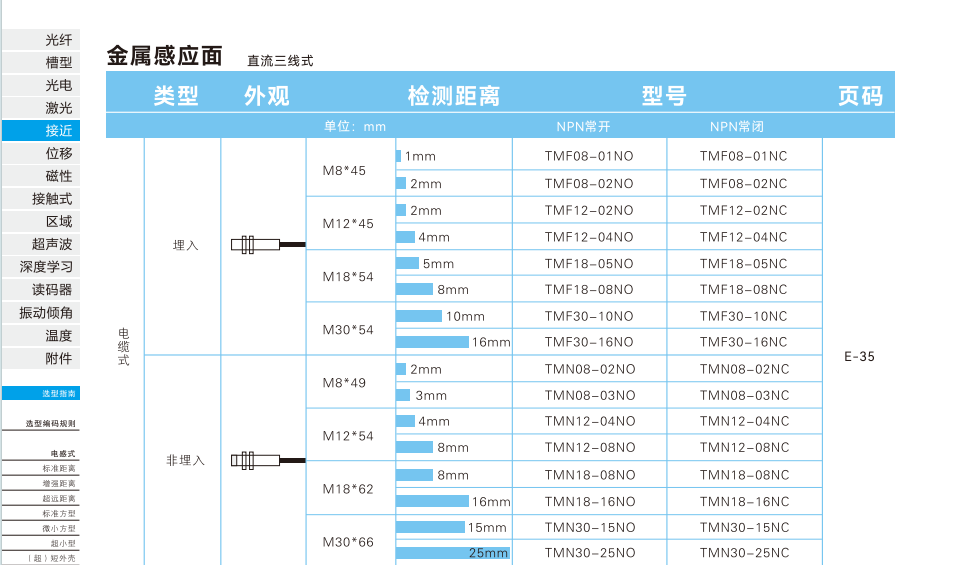Go to the 位移 category

point(58,153)
